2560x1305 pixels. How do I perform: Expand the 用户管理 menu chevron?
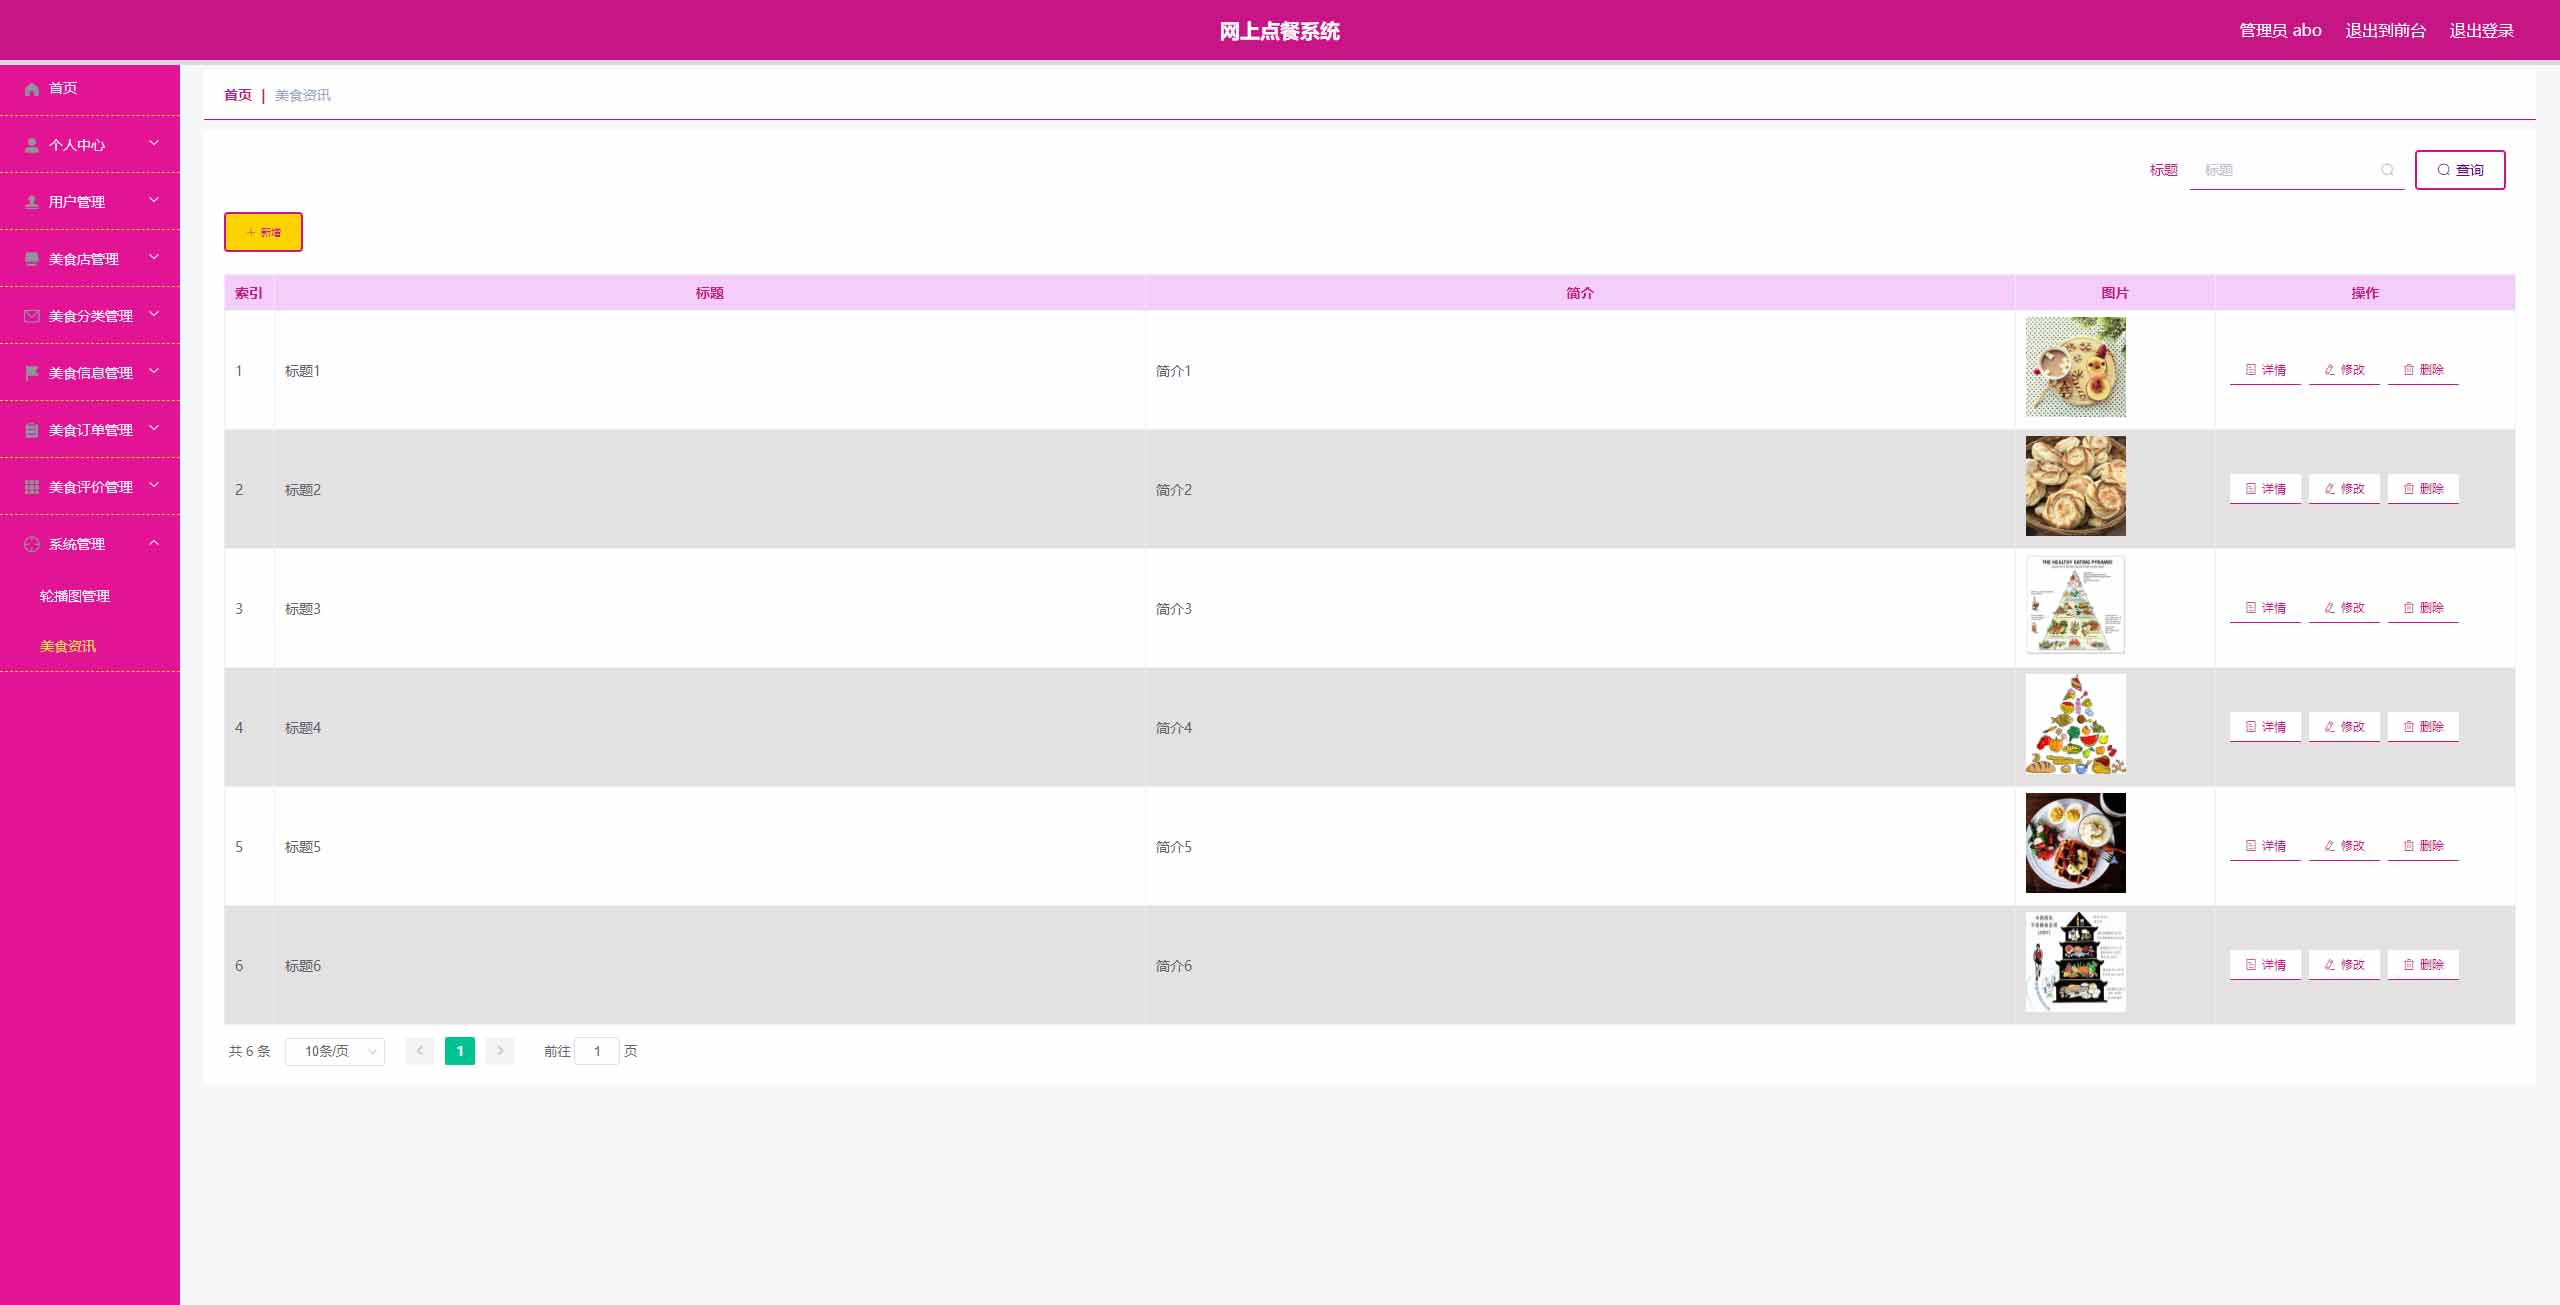(154, 201)
